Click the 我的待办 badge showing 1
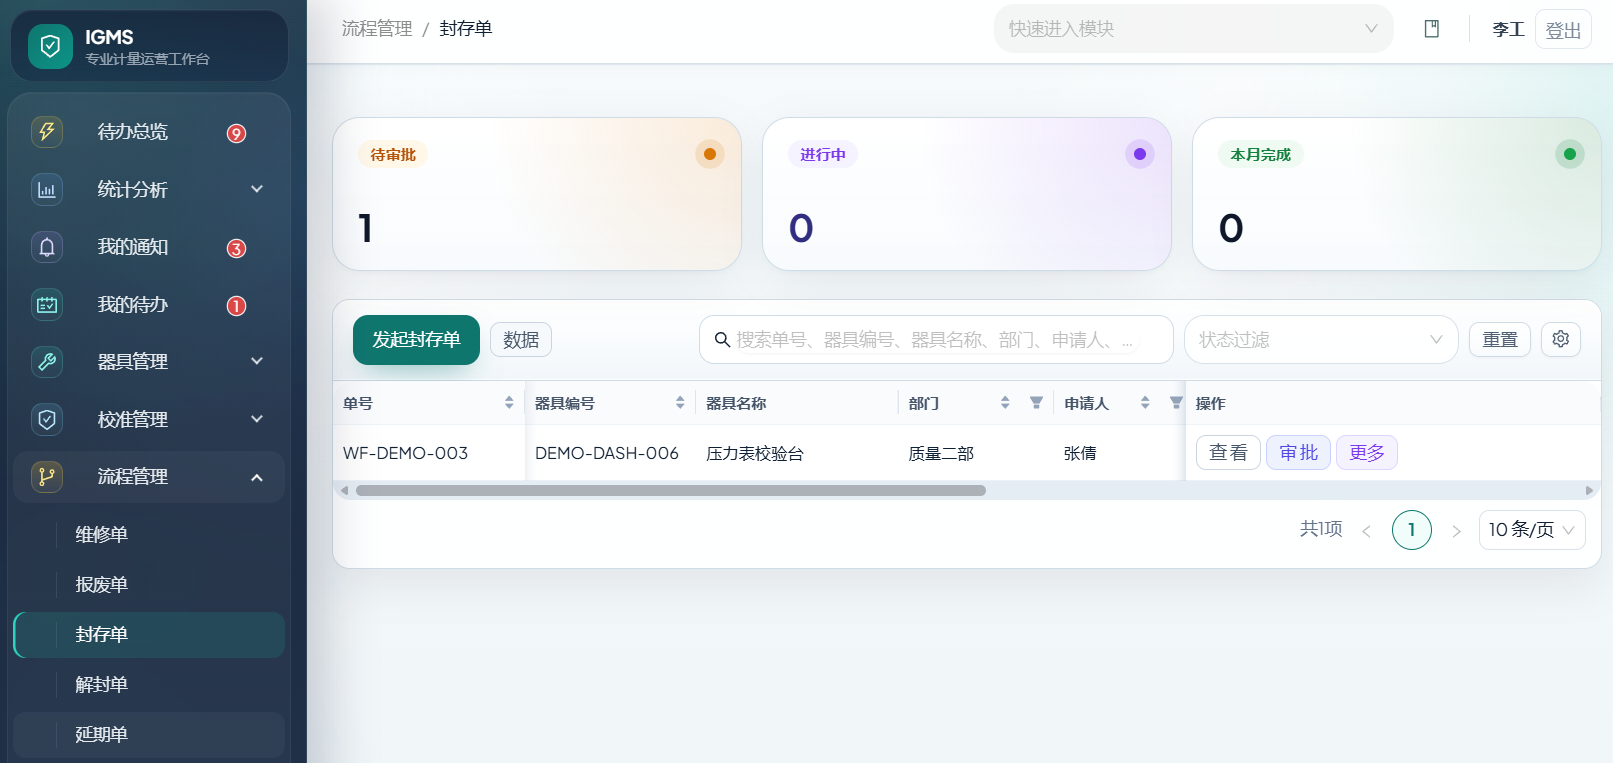The image size is (1613, 763). pos(237,306)
